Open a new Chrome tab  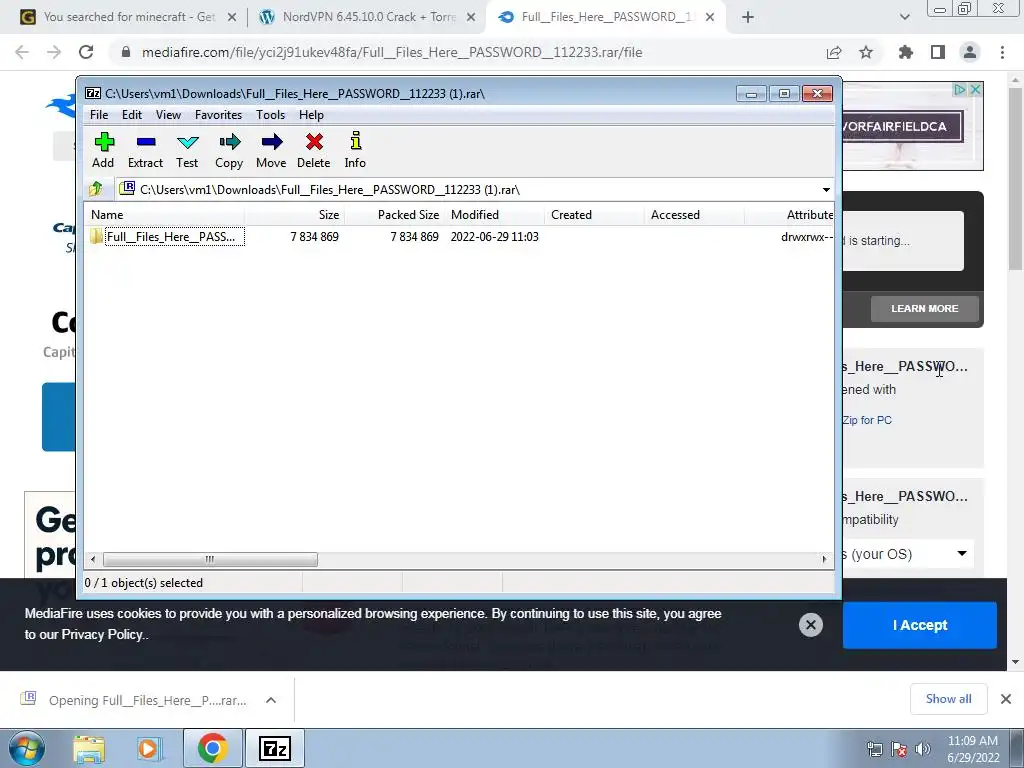point(748,18)
